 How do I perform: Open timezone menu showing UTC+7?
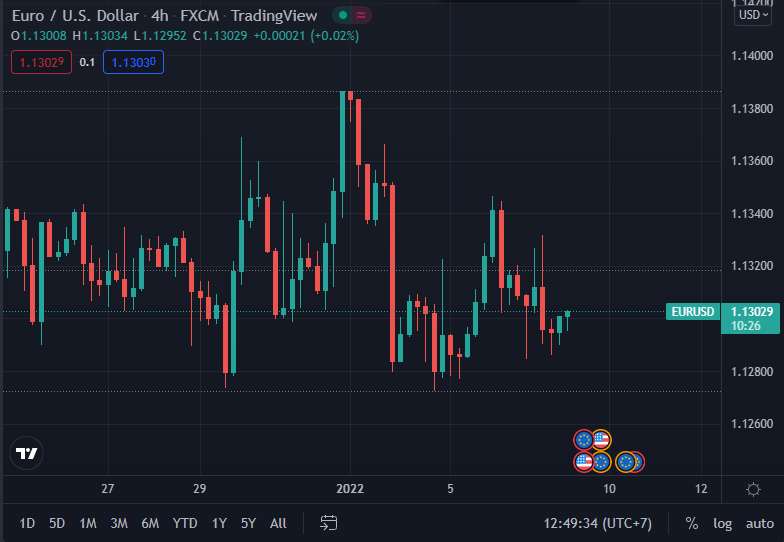[x=598, y=524]
